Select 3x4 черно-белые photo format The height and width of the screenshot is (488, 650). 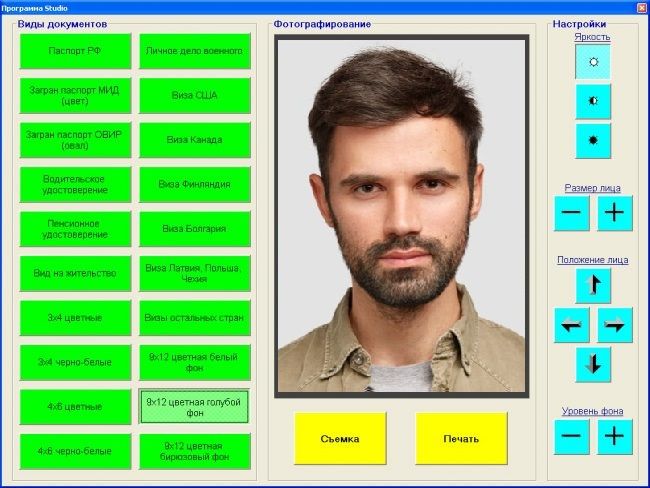75,362
